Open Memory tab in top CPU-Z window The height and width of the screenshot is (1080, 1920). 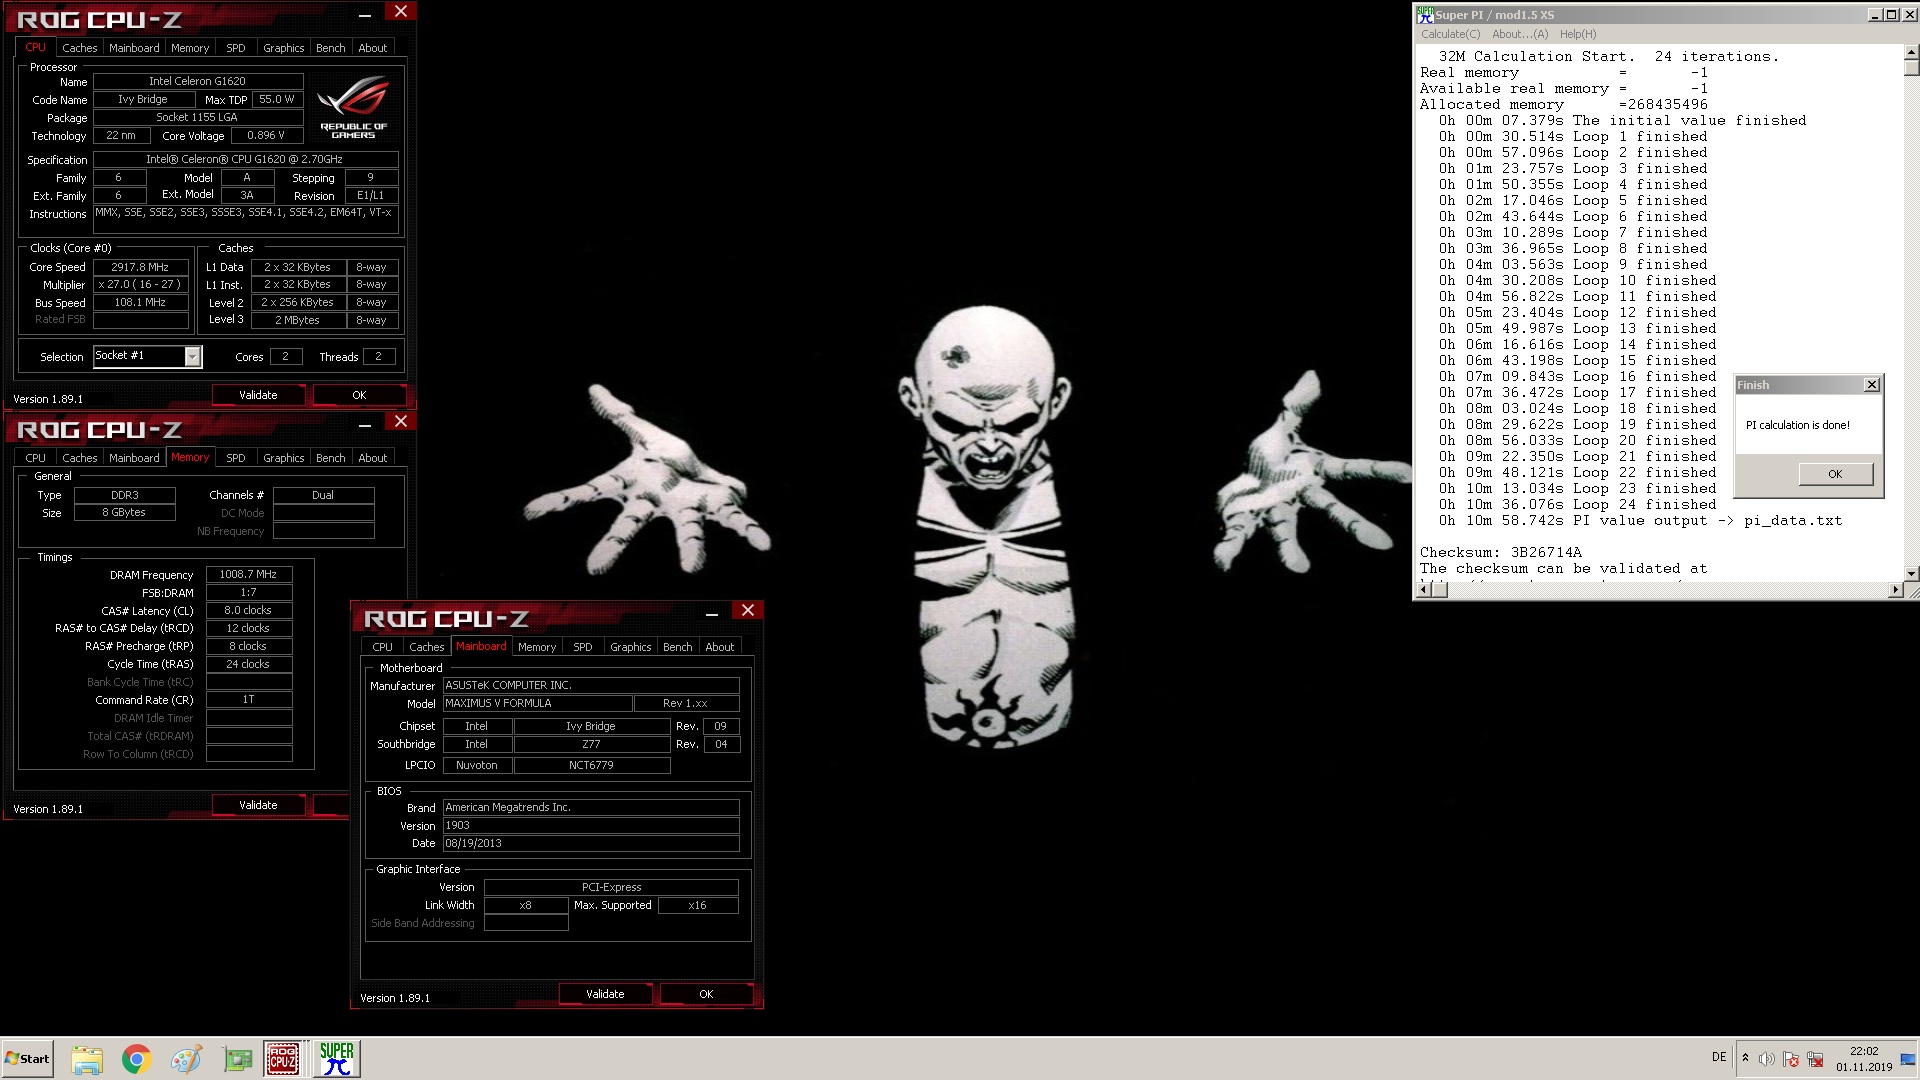[190, 48]
